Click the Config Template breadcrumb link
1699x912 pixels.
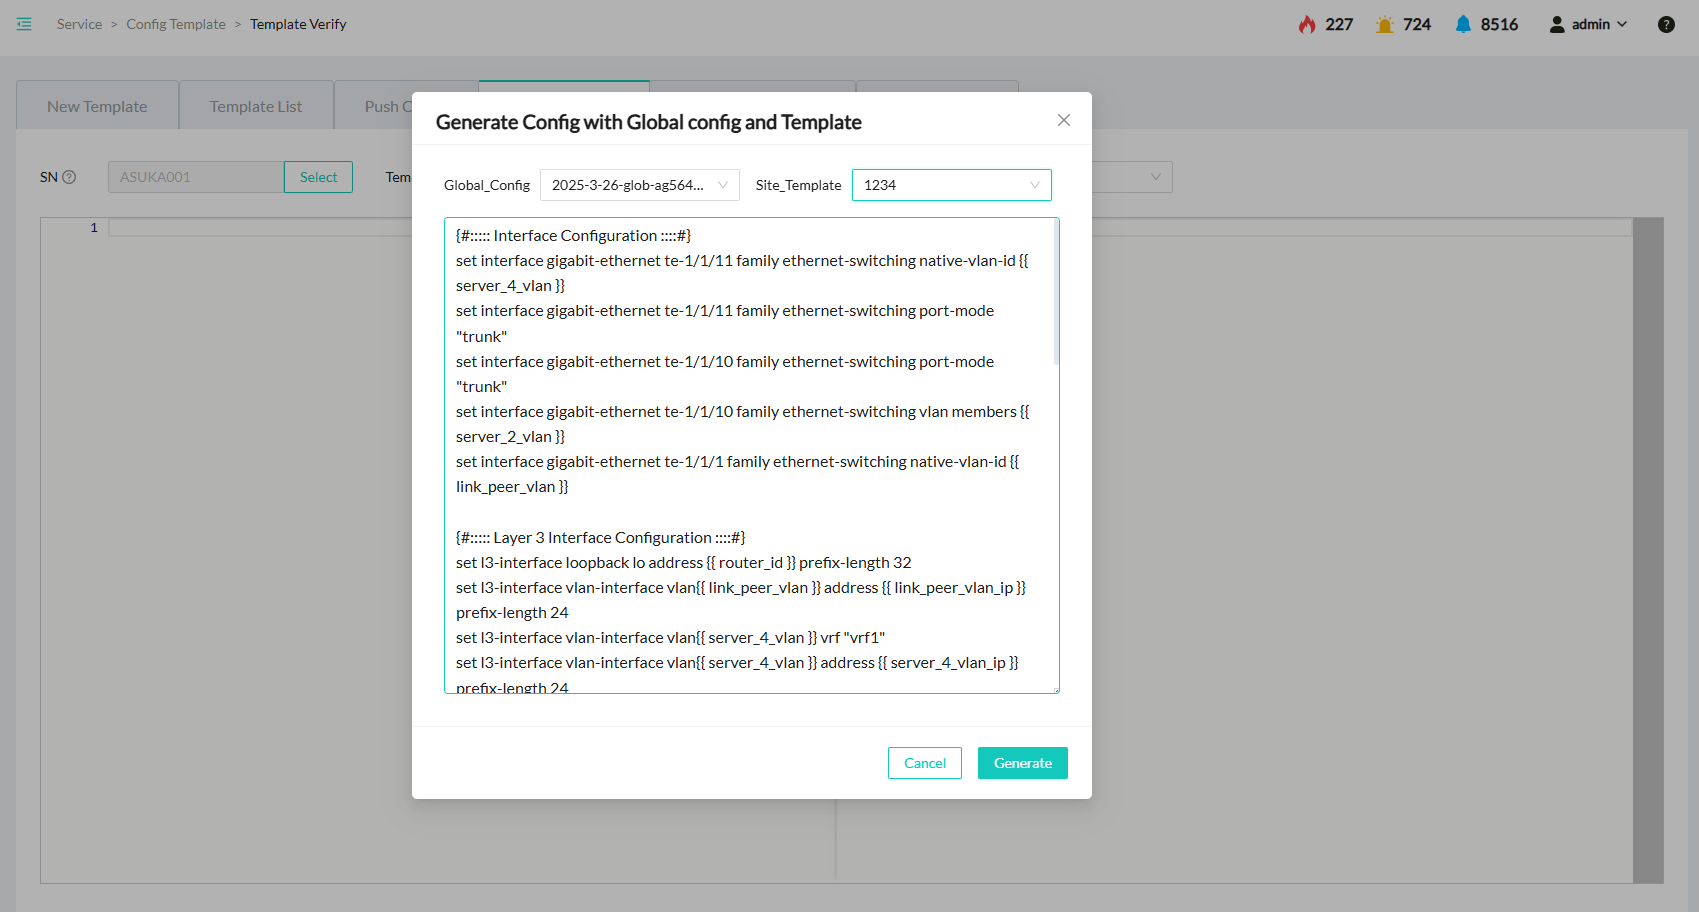(176, 24)
